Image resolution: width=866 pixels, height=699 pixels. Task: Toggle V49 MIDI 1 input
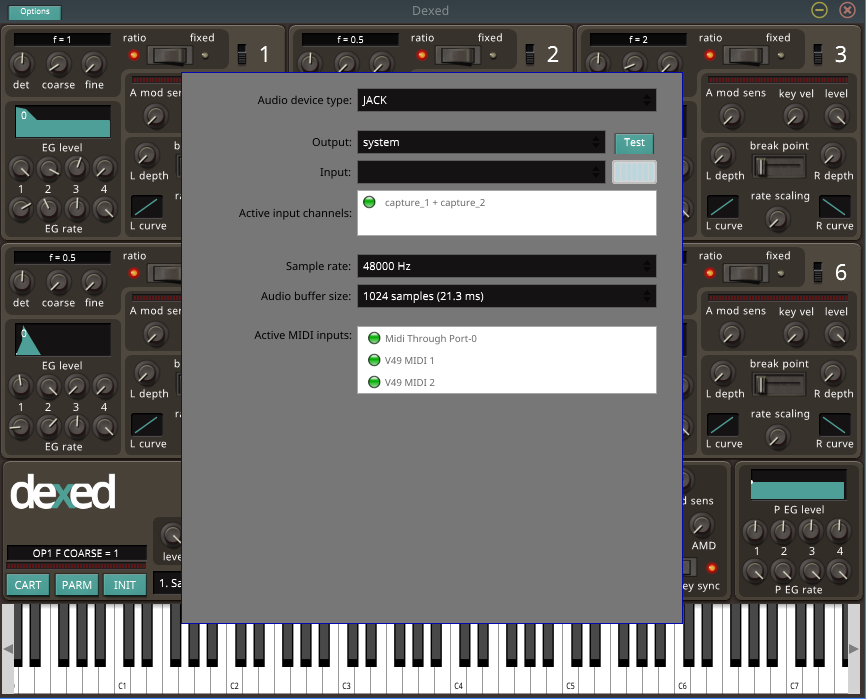tap(402, 361)
